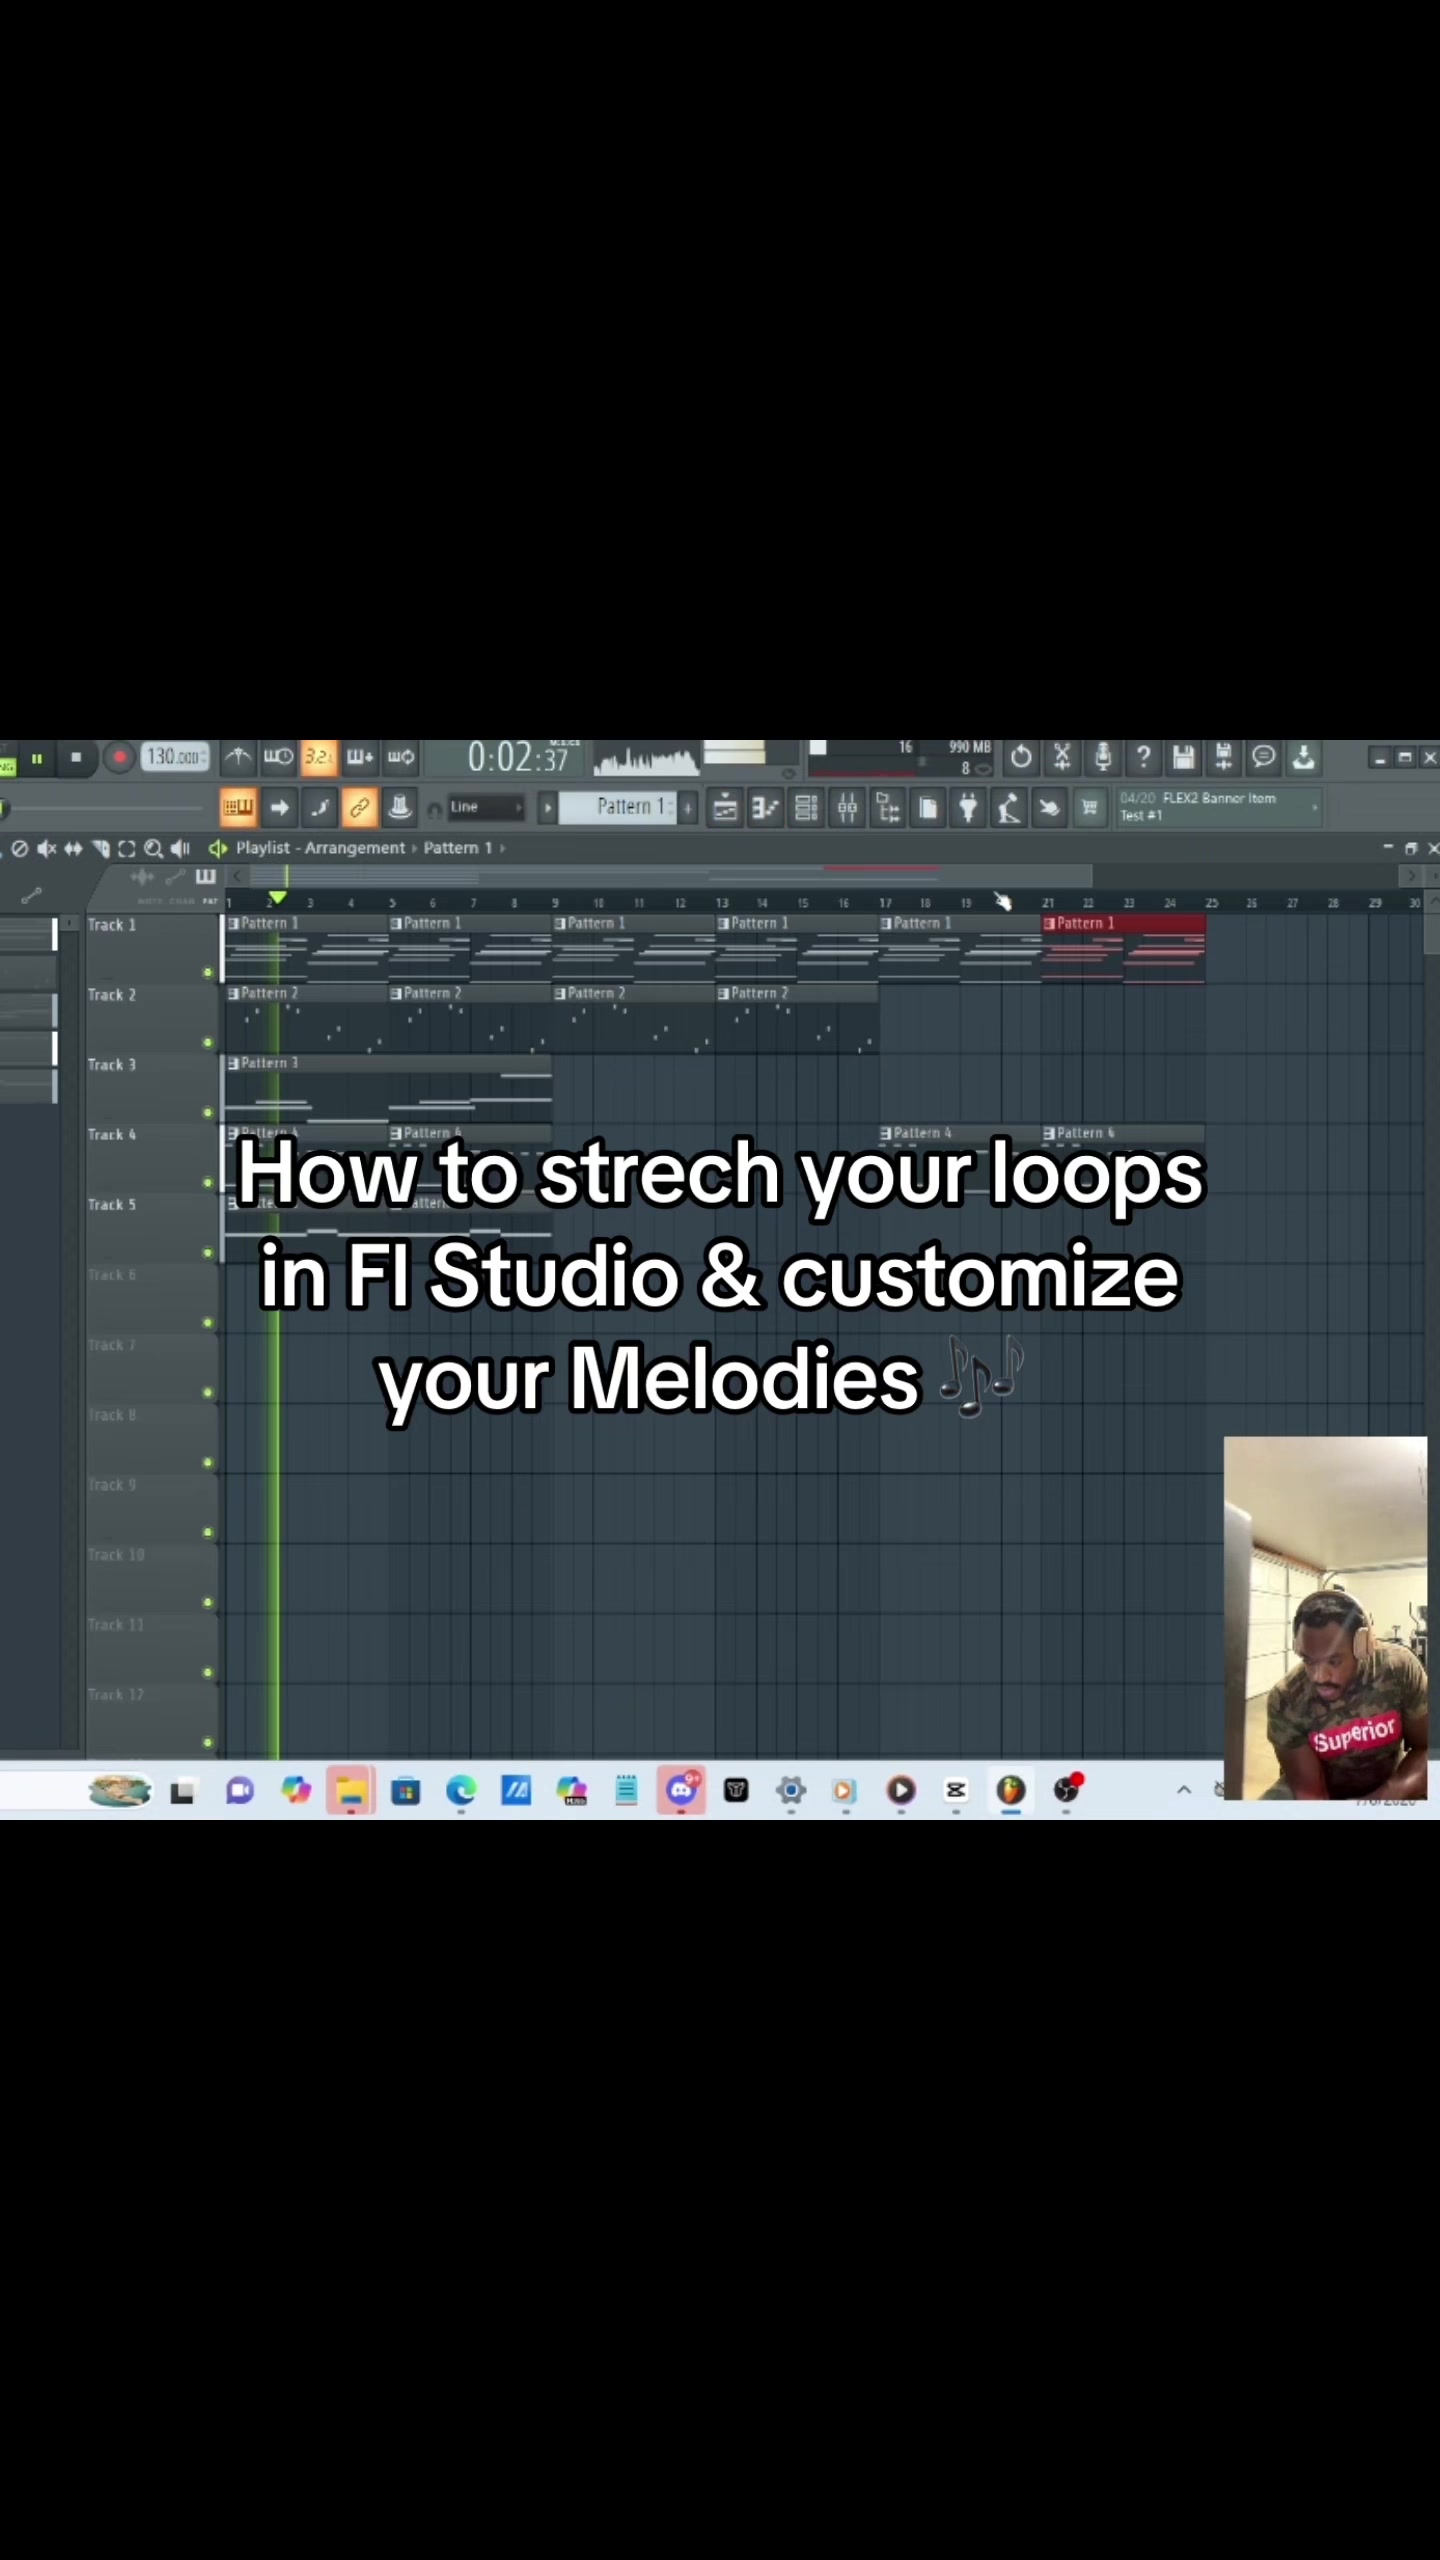Viewport: 1440px width, 2560px height.
Task: Click the stop button in transport
Action: pos(76,758)
